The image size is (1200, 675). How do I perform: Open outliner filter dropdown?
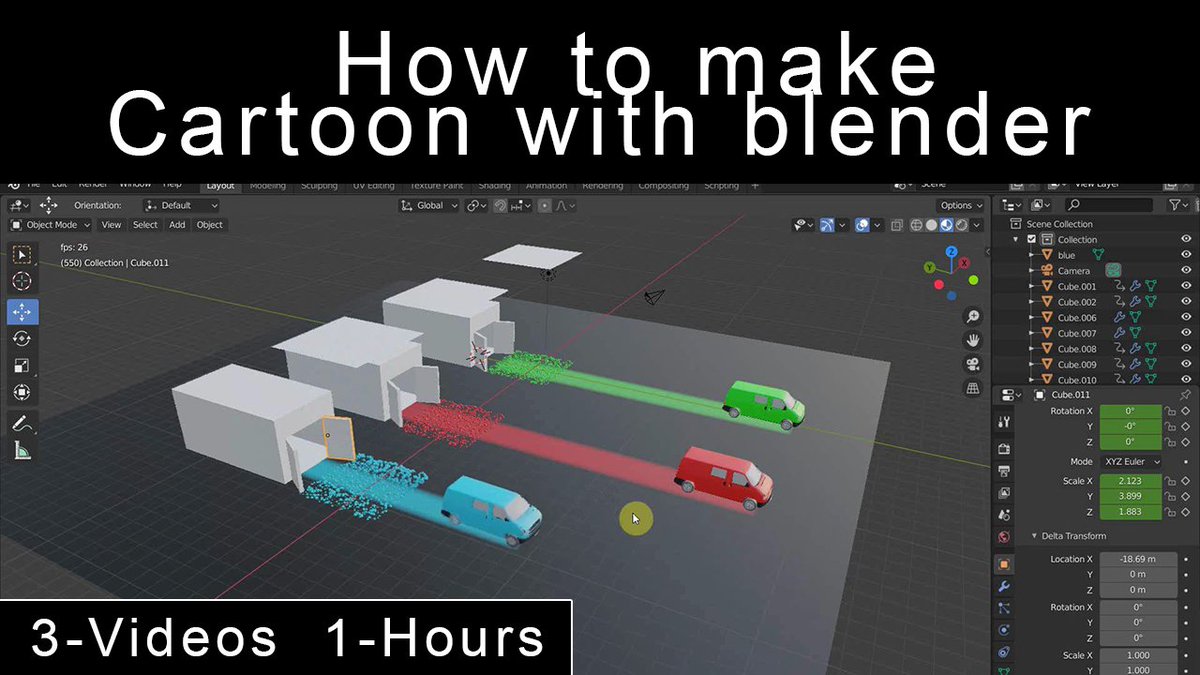tap(1179, 205)
